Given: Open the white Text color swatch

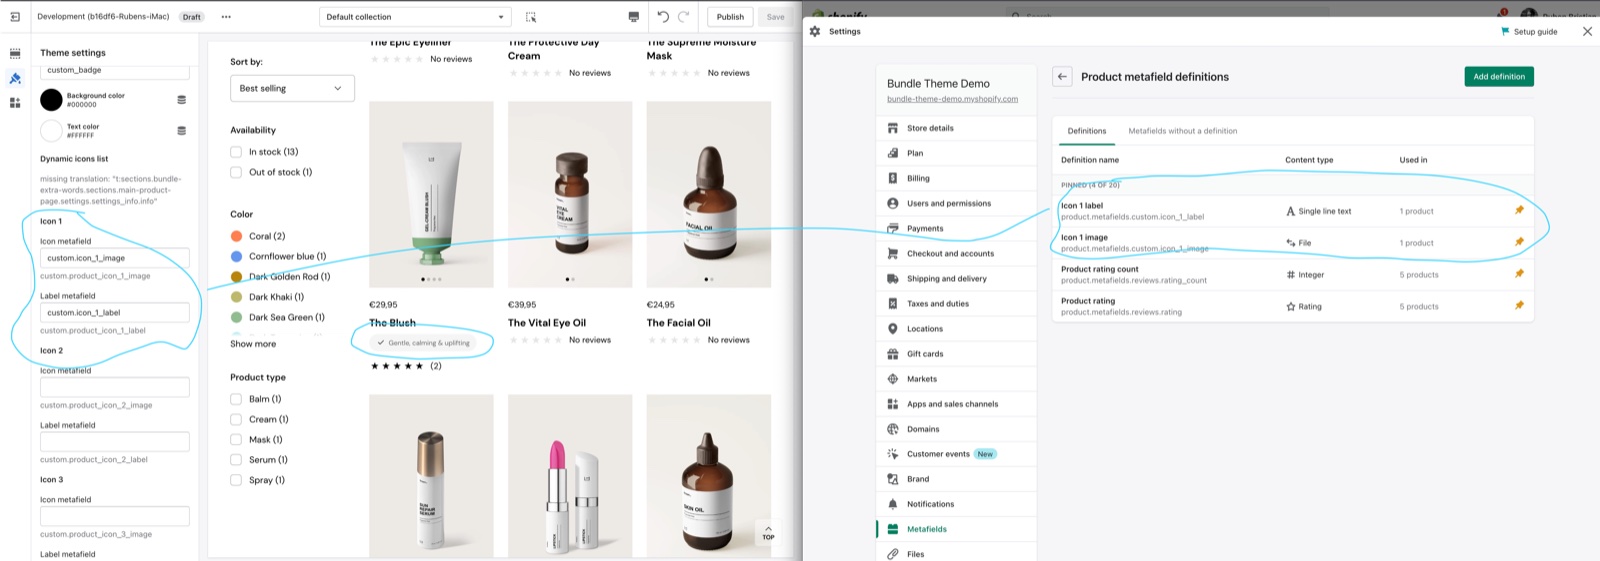Looking at the screenshot, I should (x=51, y=130).
